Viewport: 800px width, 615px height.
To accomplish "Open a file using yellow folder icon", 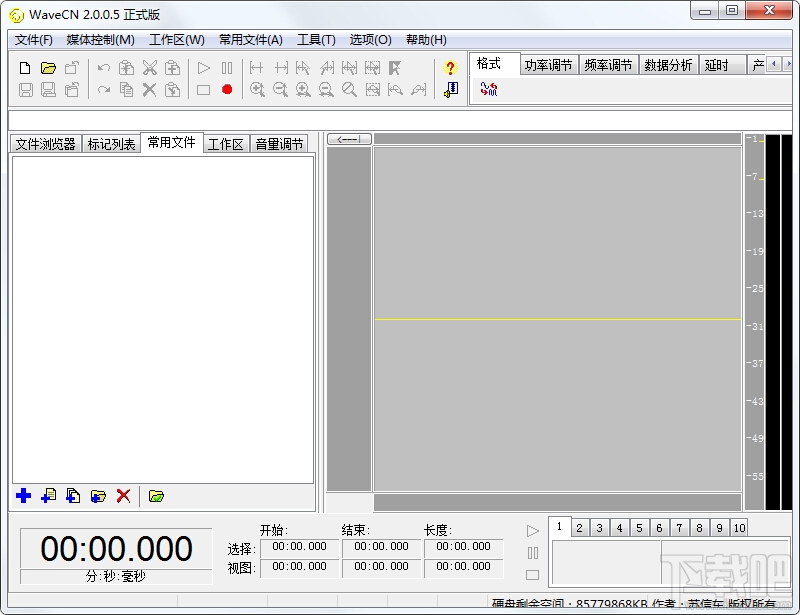I will coord(48,68).
